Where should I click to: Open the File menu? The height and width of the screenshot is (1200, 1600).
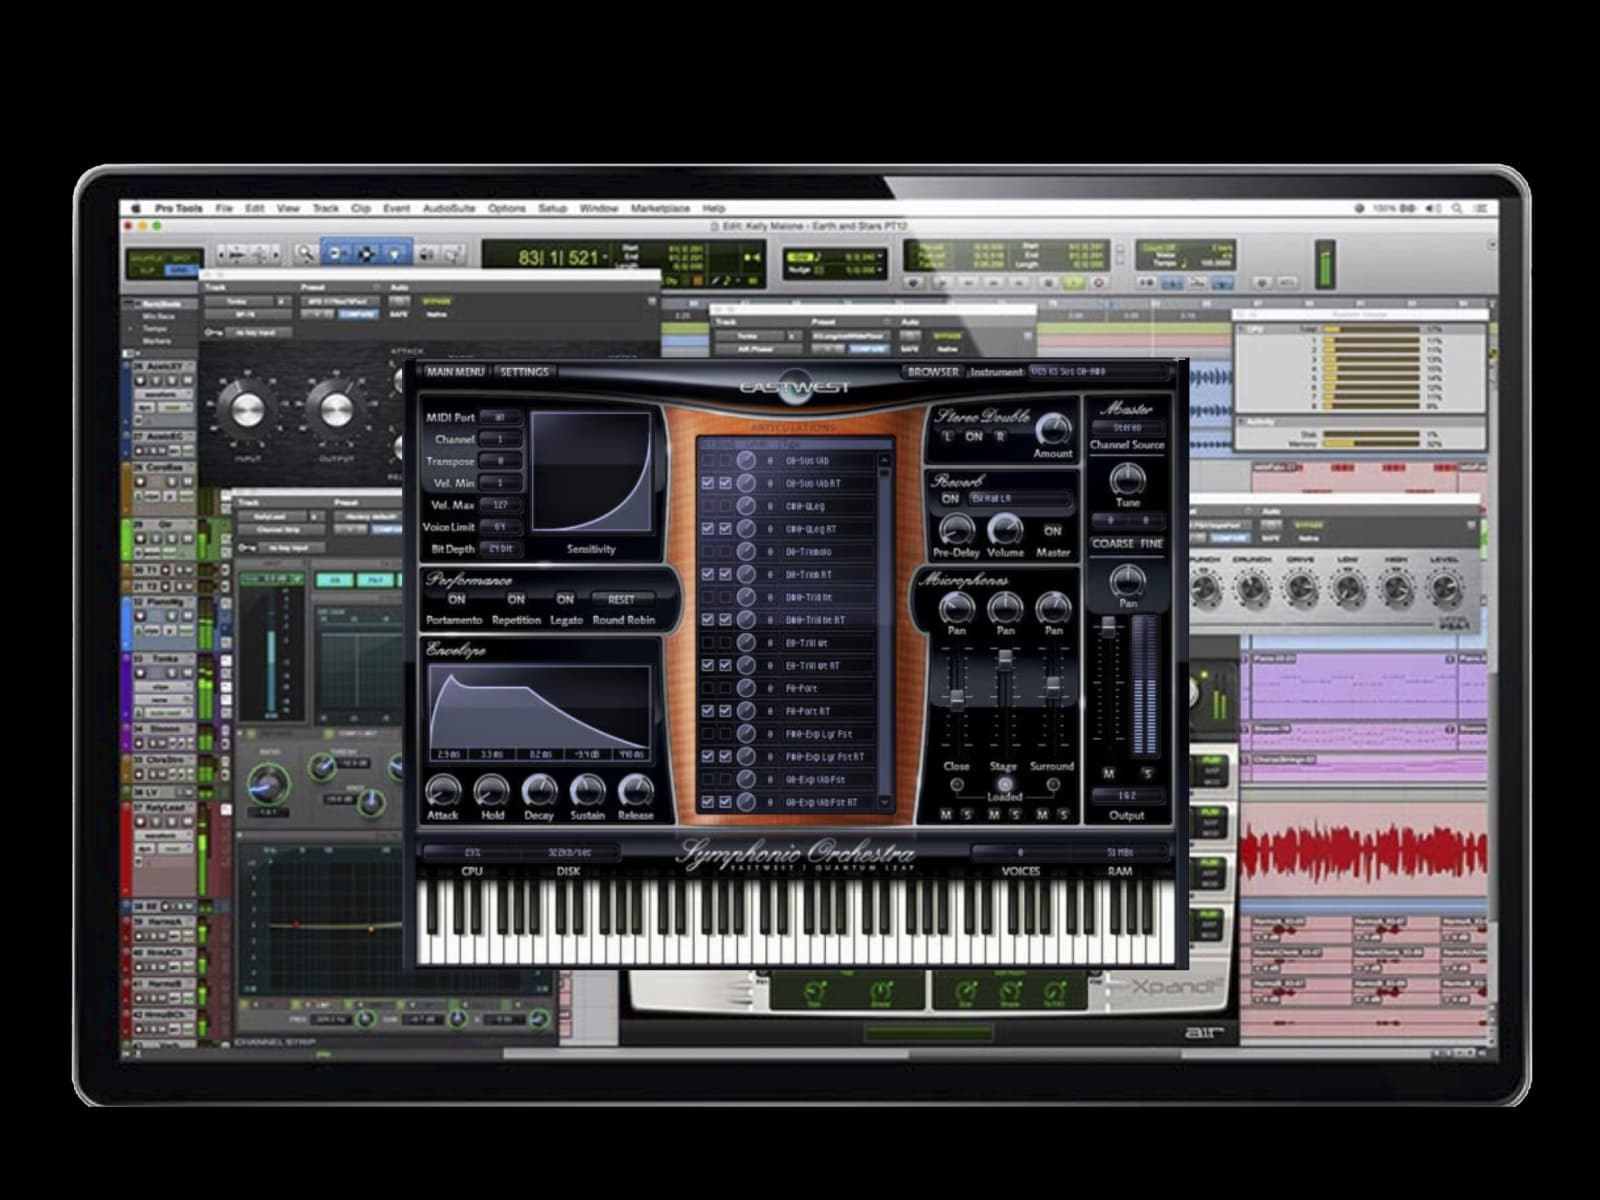click(224, 208)
